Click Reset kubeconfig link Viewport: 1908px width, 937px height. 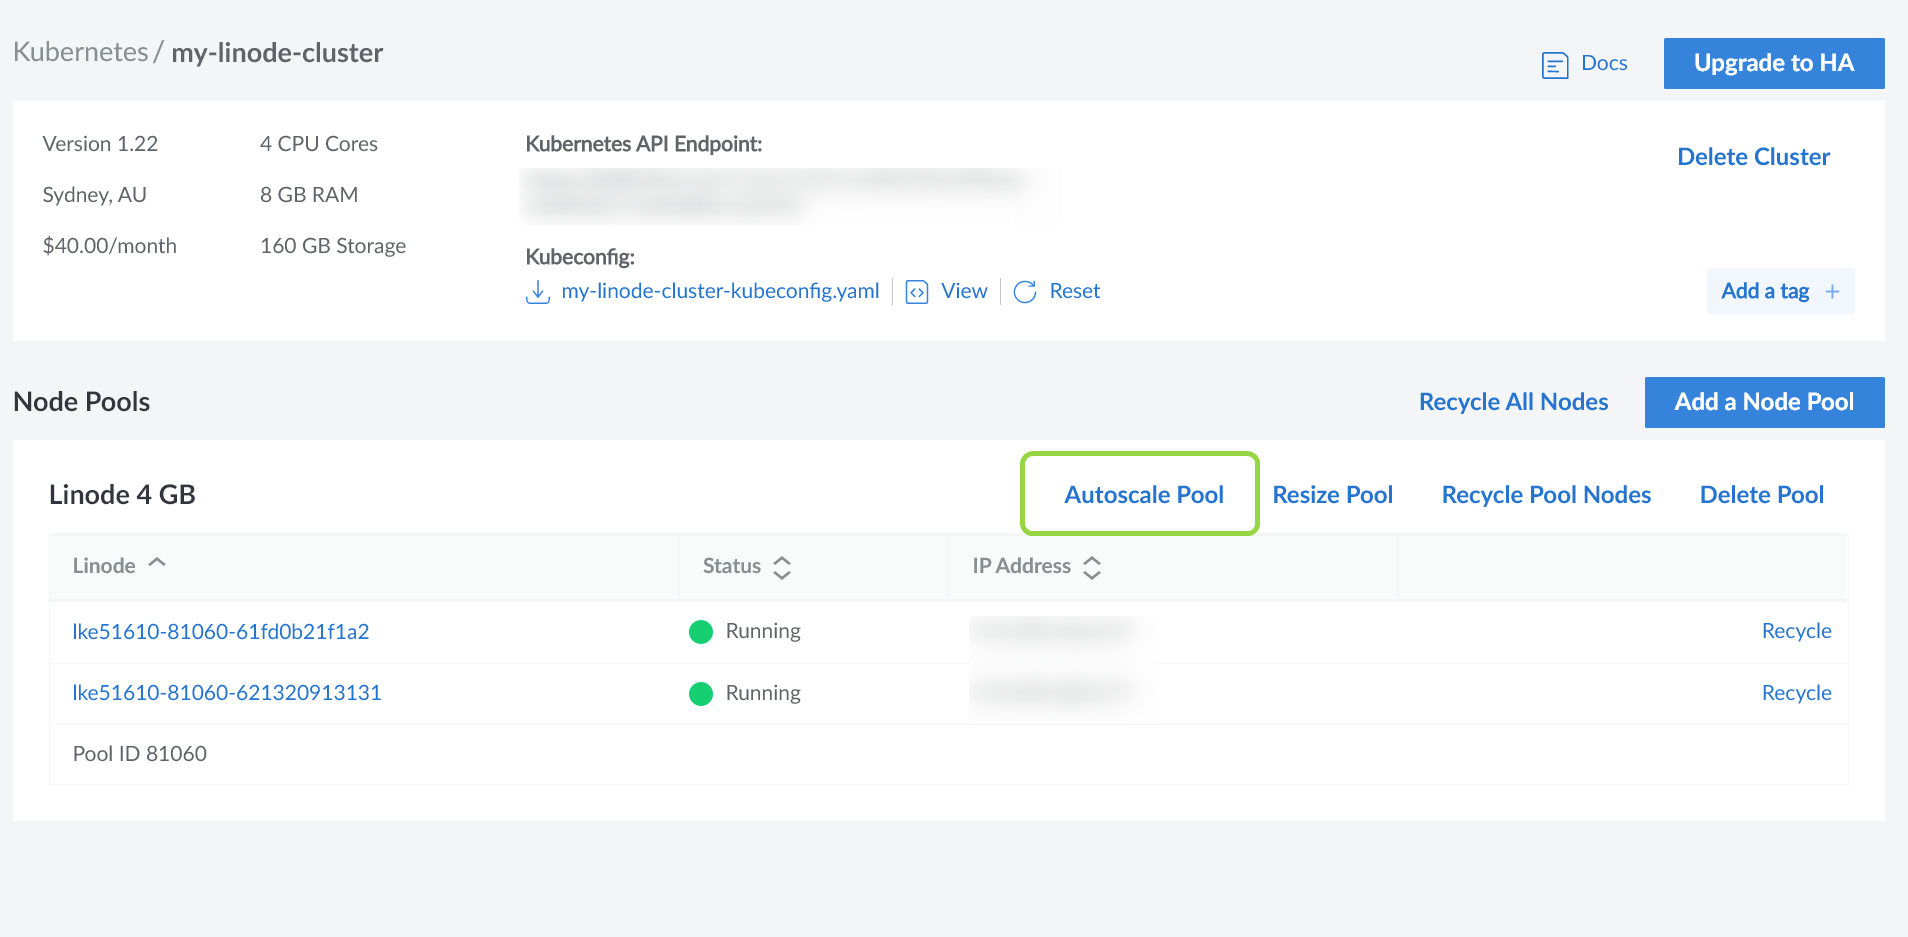(x=1074, y=291)
